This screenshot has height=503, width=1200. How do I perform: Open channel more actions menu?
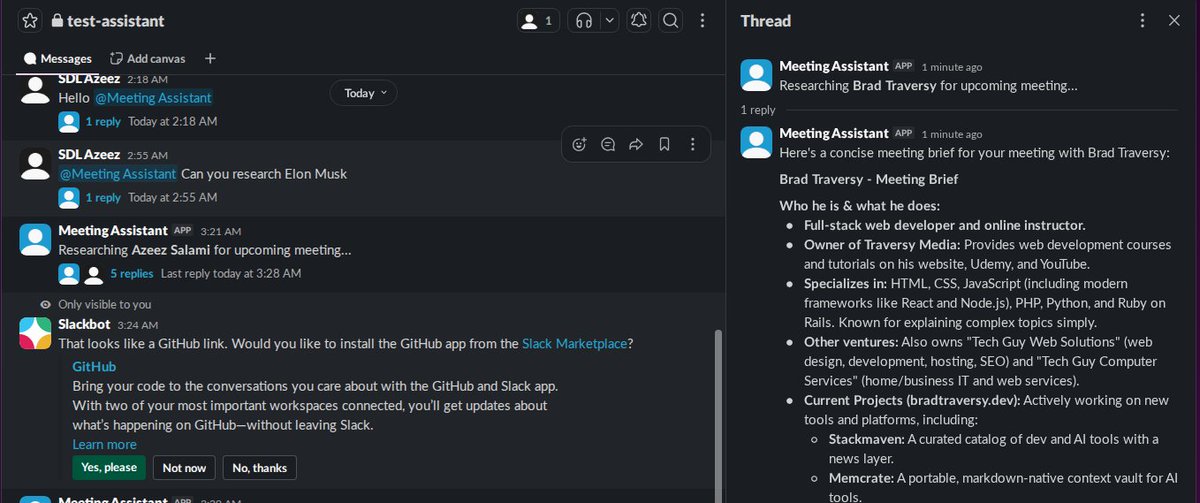pos(703,20)
